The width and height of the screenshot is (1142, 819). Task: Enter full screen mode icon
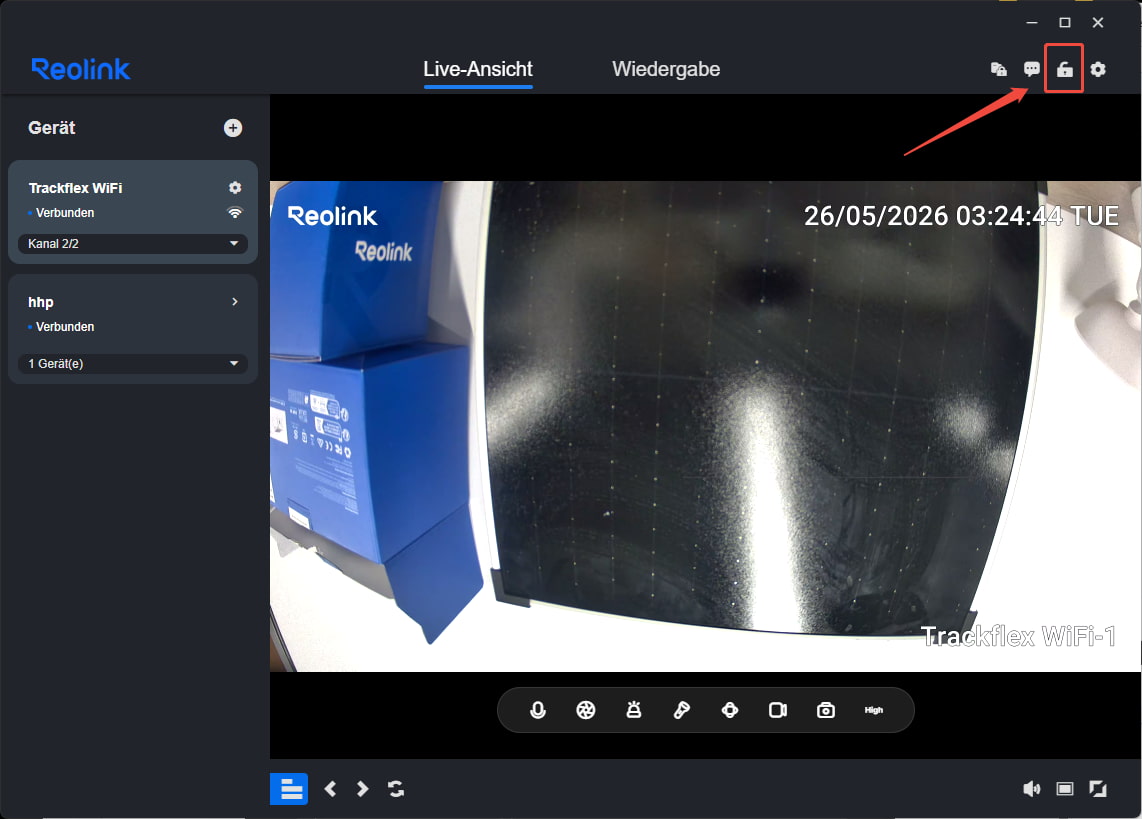coord(1098,789)
